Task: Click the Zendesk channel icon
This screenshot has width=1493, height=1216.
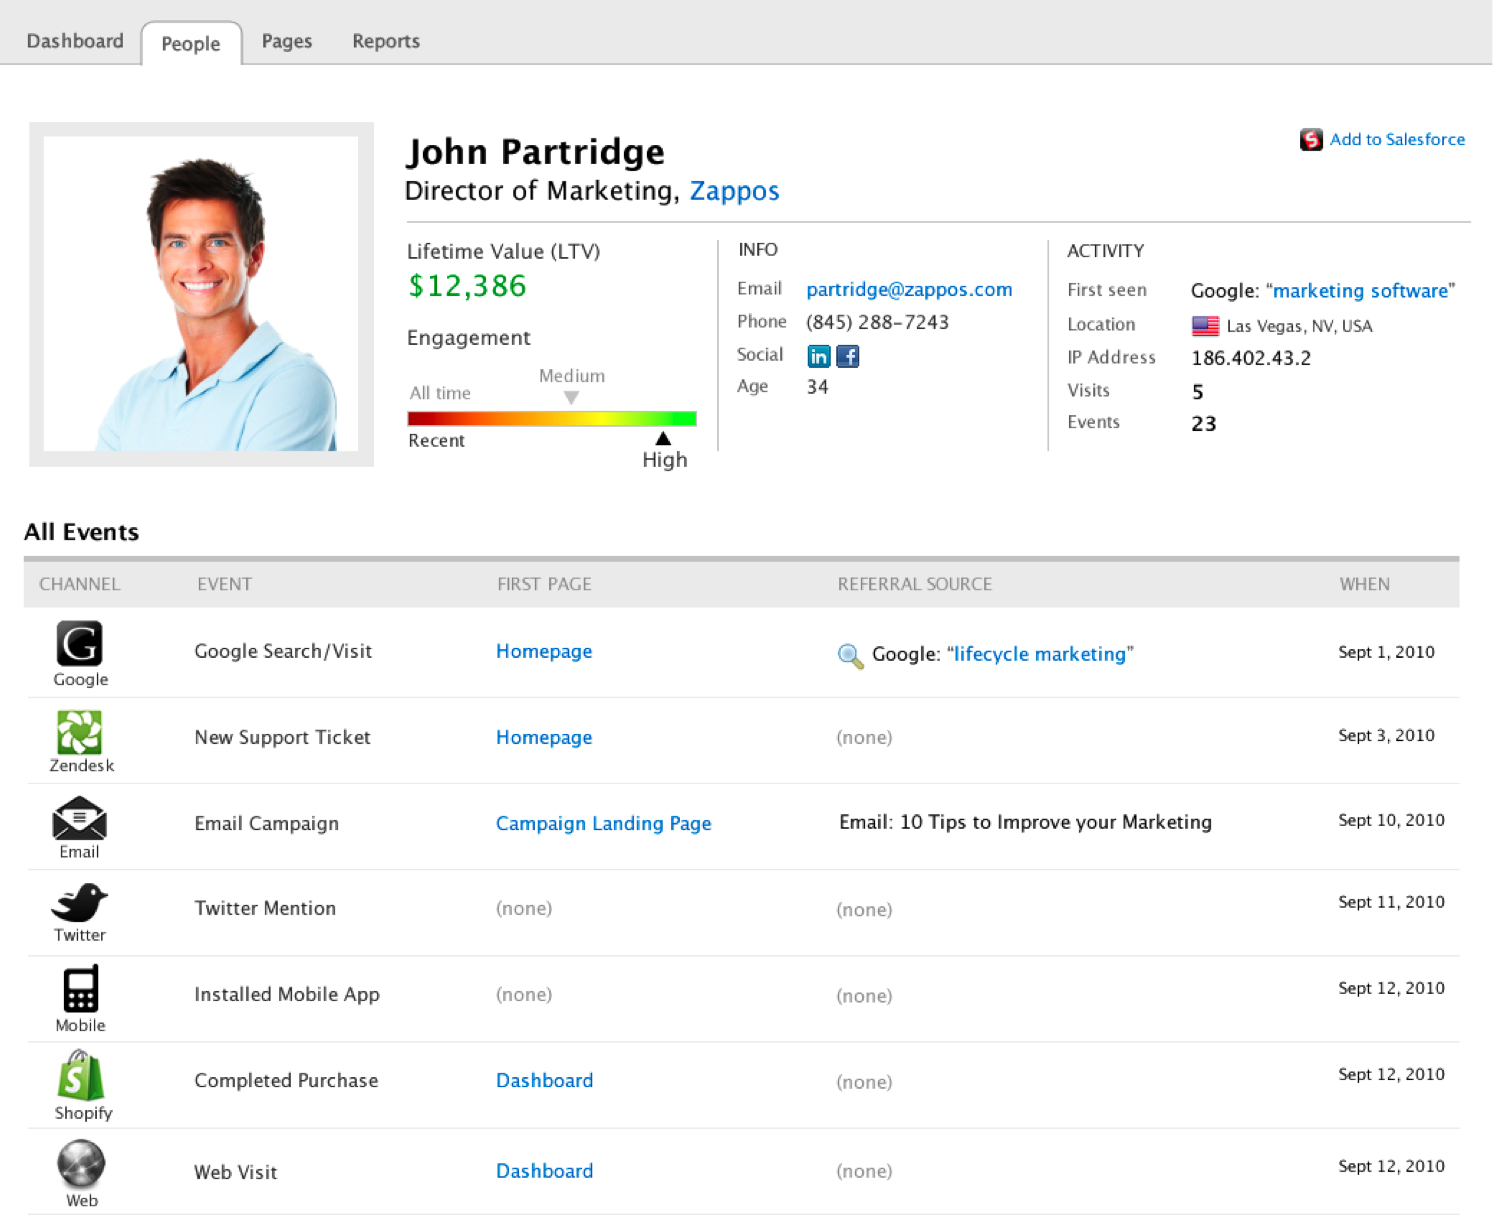Action: (x=79, y=732)
